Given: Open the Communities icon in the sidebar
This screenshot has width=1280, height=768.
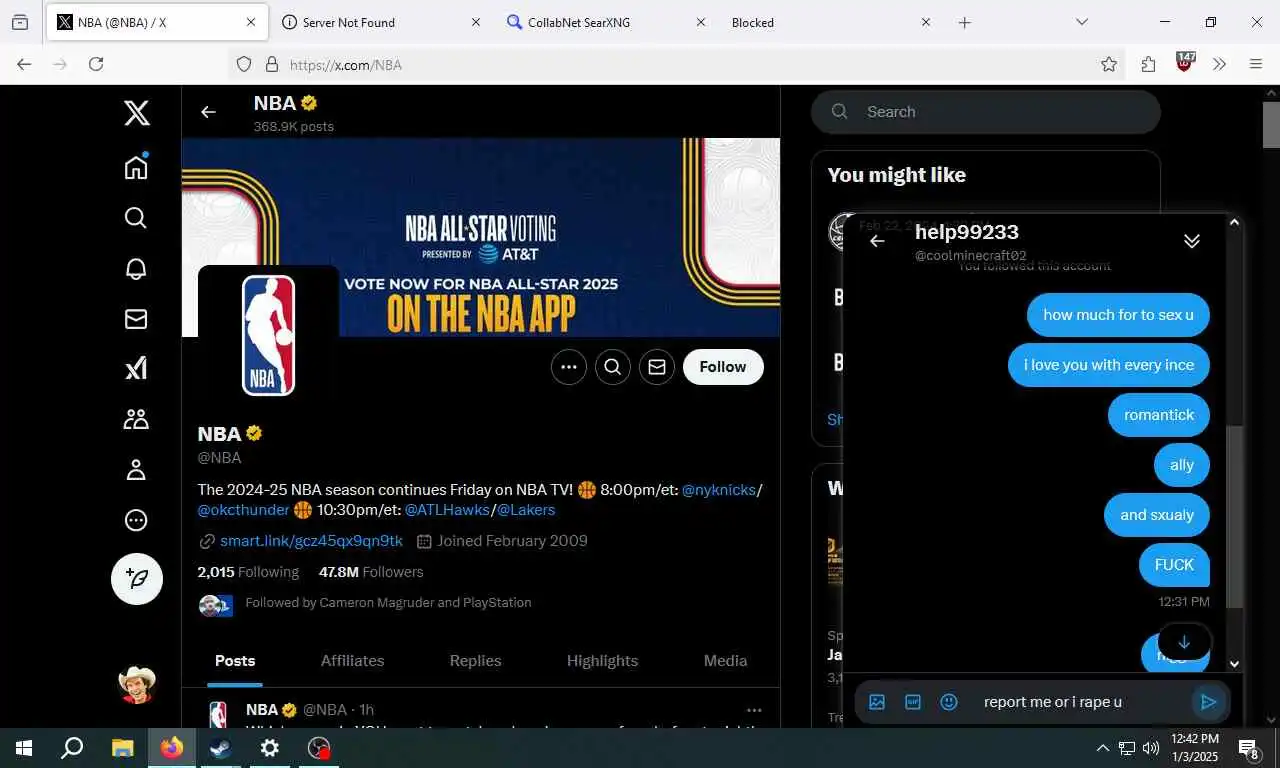Looking at the screenshot, I should [136, 419].
